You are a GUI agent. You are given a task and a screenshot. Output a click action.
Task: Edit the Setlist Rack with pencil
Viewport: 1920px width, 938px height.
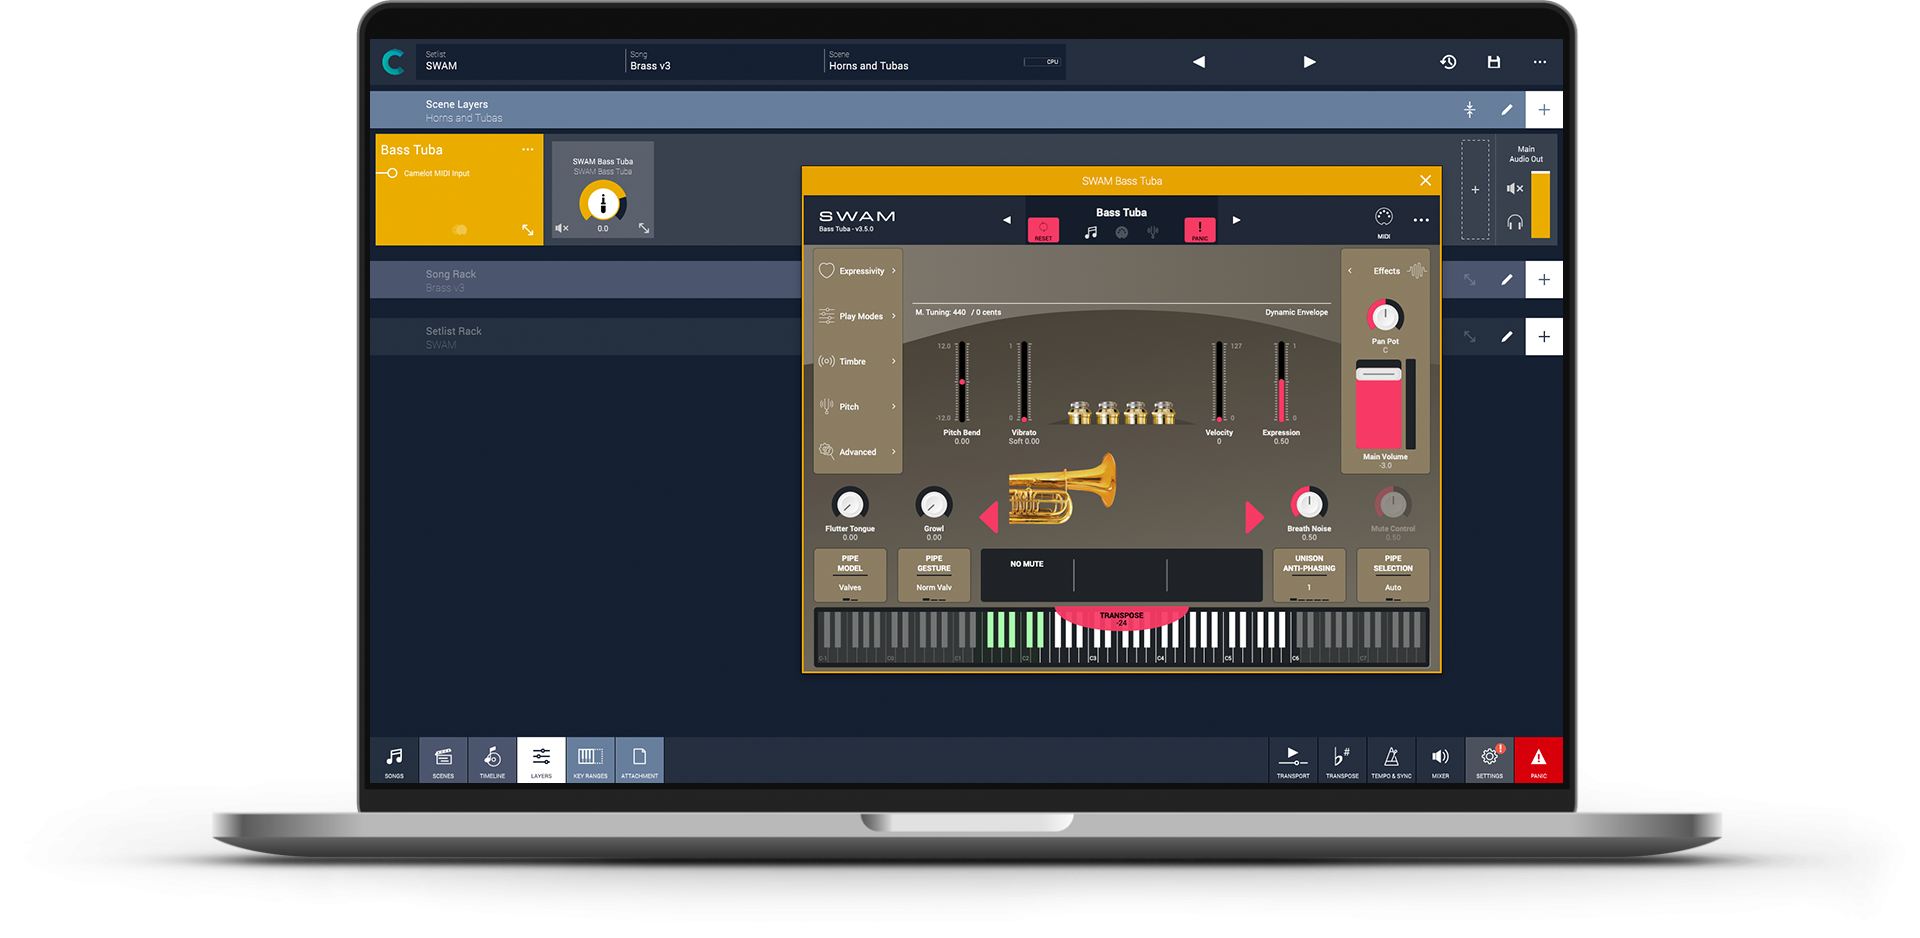click(1507, 337)
